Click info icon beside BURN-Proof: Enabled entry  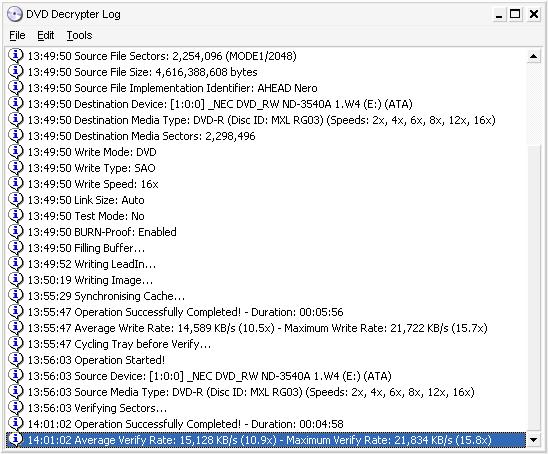click(x=15, y=231)
